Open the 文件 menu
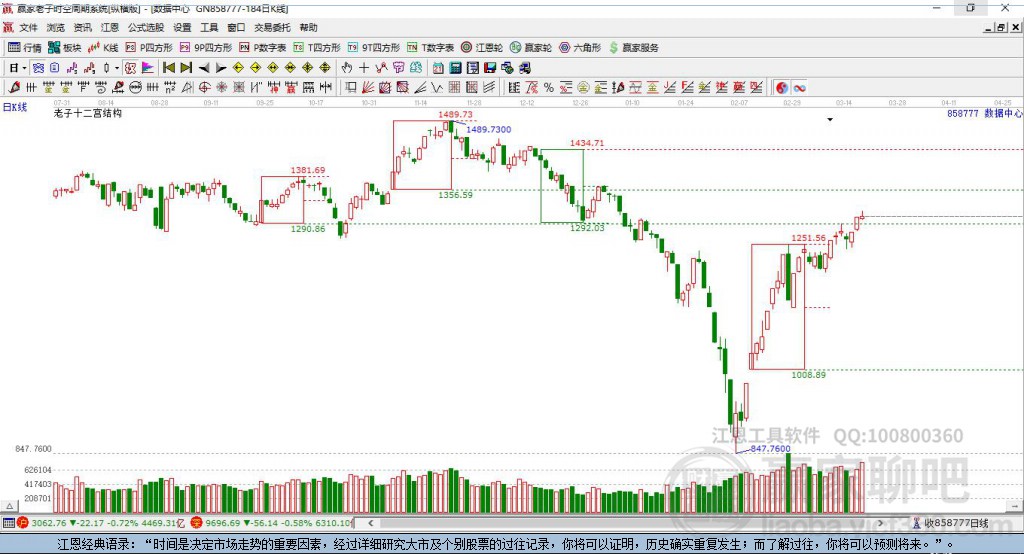Screen dimensions: 1024x554 click(28, 27)
